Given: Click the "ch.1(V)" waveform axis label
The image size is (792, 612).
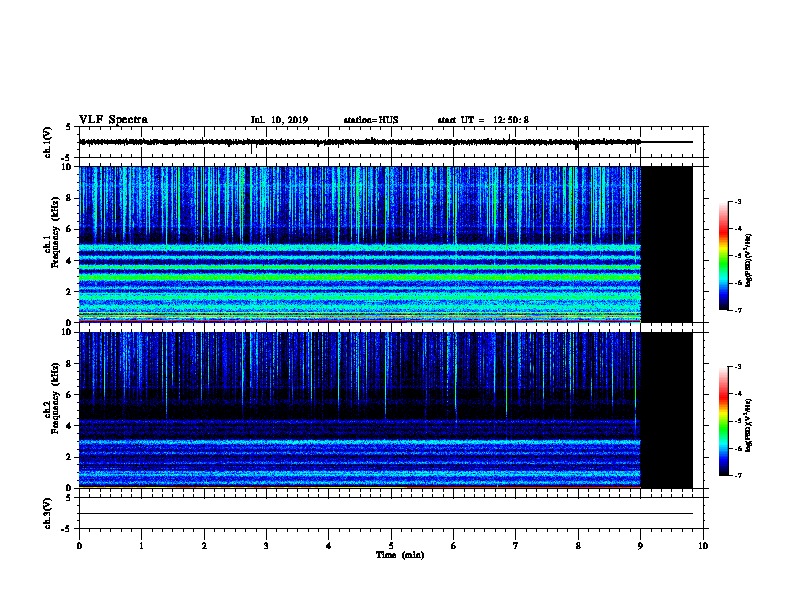Looking at the screenshot, I should coord(47,142).
